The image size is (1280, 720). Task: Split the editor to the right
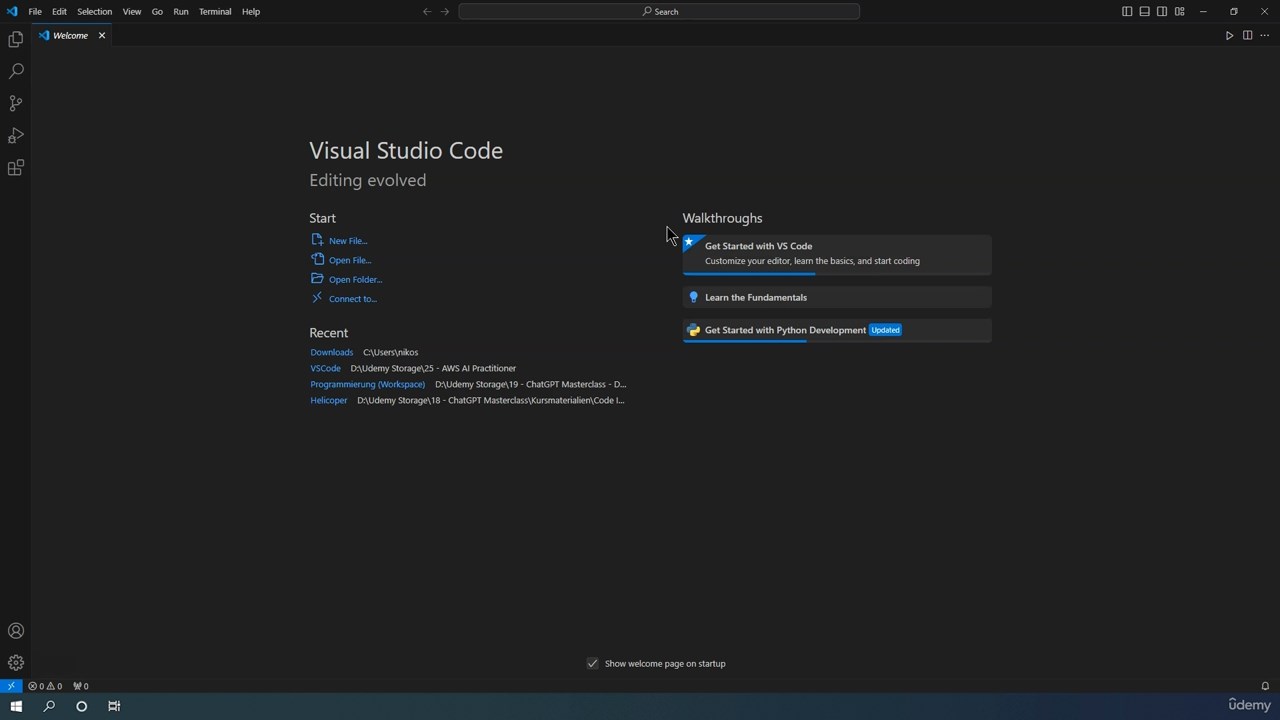tap(1247, 36)
